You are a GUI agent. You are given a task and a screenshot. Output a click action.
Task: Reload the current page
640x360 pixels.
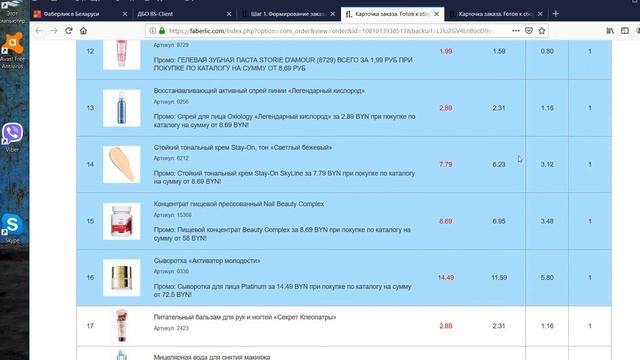click(69, 31)
